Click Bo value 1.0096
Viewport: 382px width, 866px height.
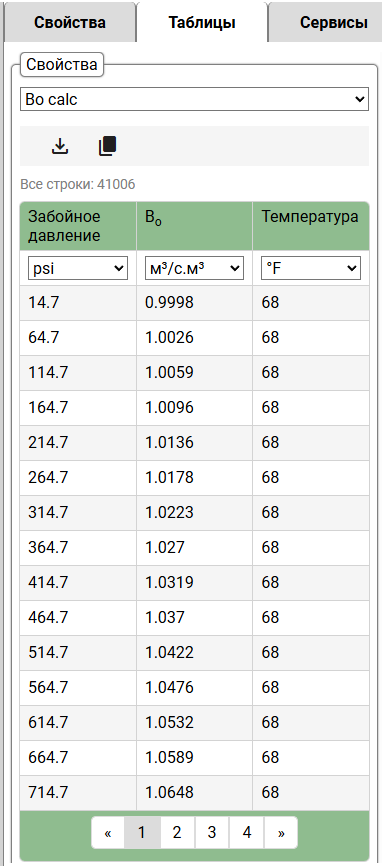click(x=194, y=408)
